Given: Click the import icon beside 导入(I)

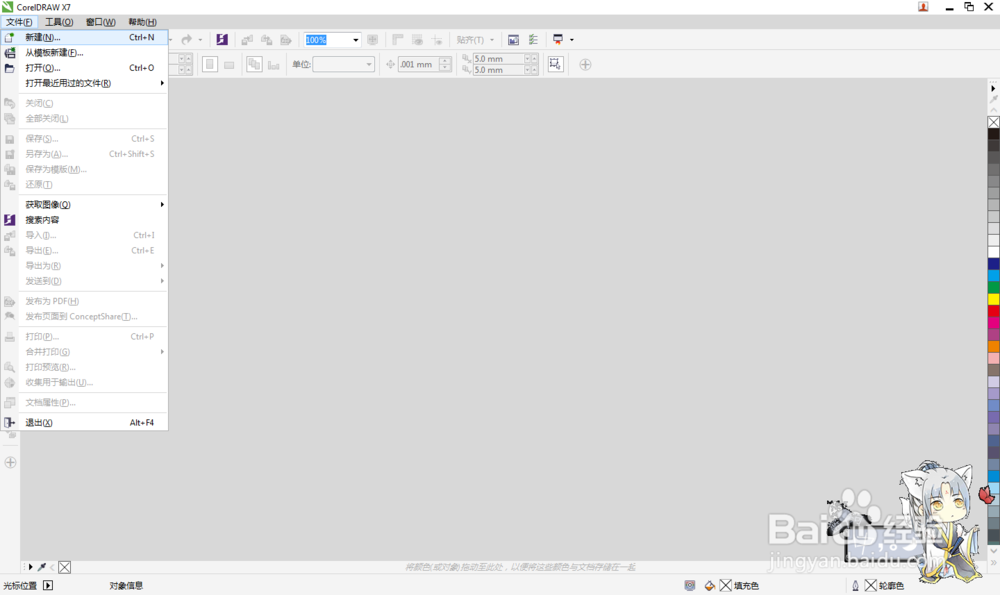Looking at the screenshot, I should [x=9, y=235].
